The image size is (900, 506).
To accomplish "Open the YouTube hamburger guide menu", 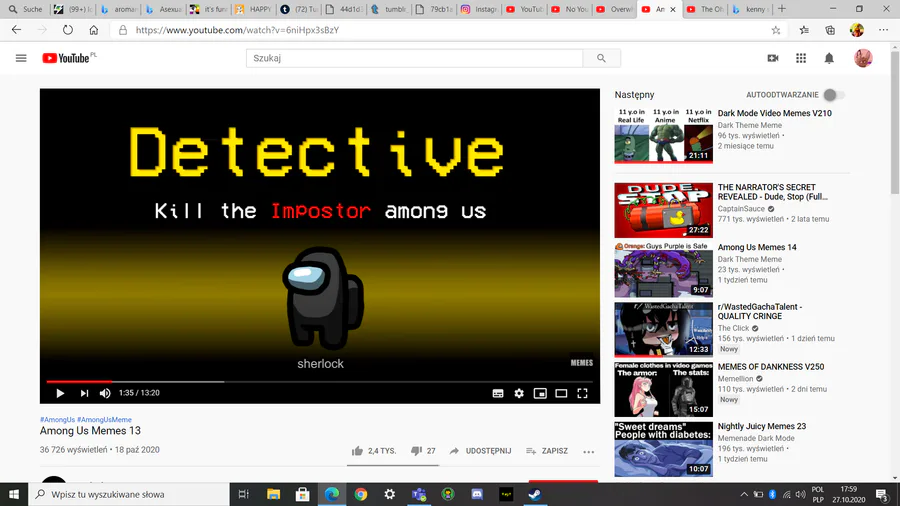I will click(21, 58).
